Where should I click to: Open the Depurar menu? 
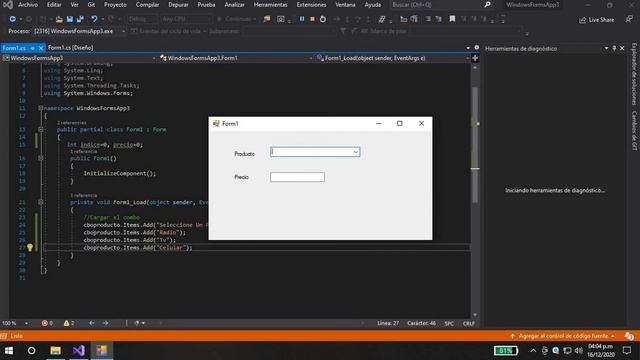click(178, 5)
